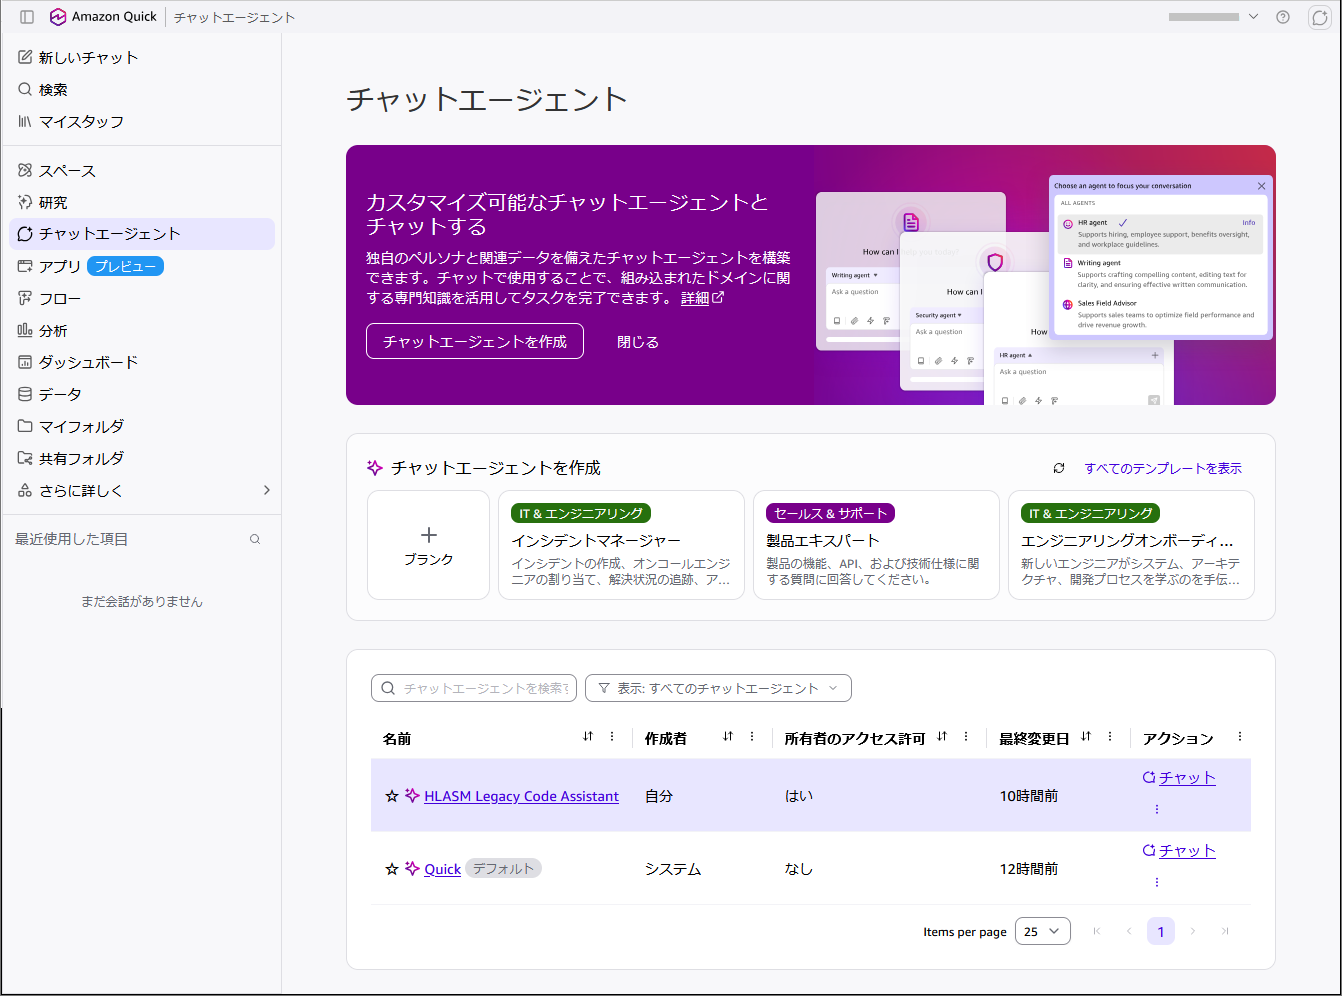Click the デフォルト badge next to Quick
Screen dimensions: 1342x996
pyautogui.click(x=503, y=869)
